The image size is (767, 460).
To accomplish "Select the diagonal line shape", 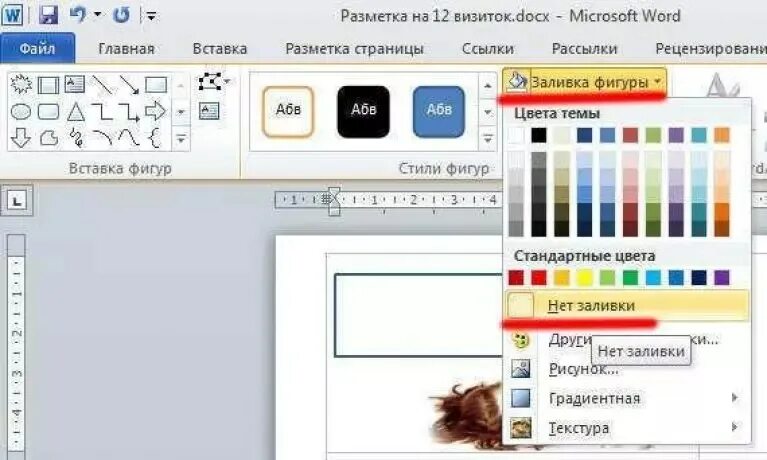I will click(102, 85).
